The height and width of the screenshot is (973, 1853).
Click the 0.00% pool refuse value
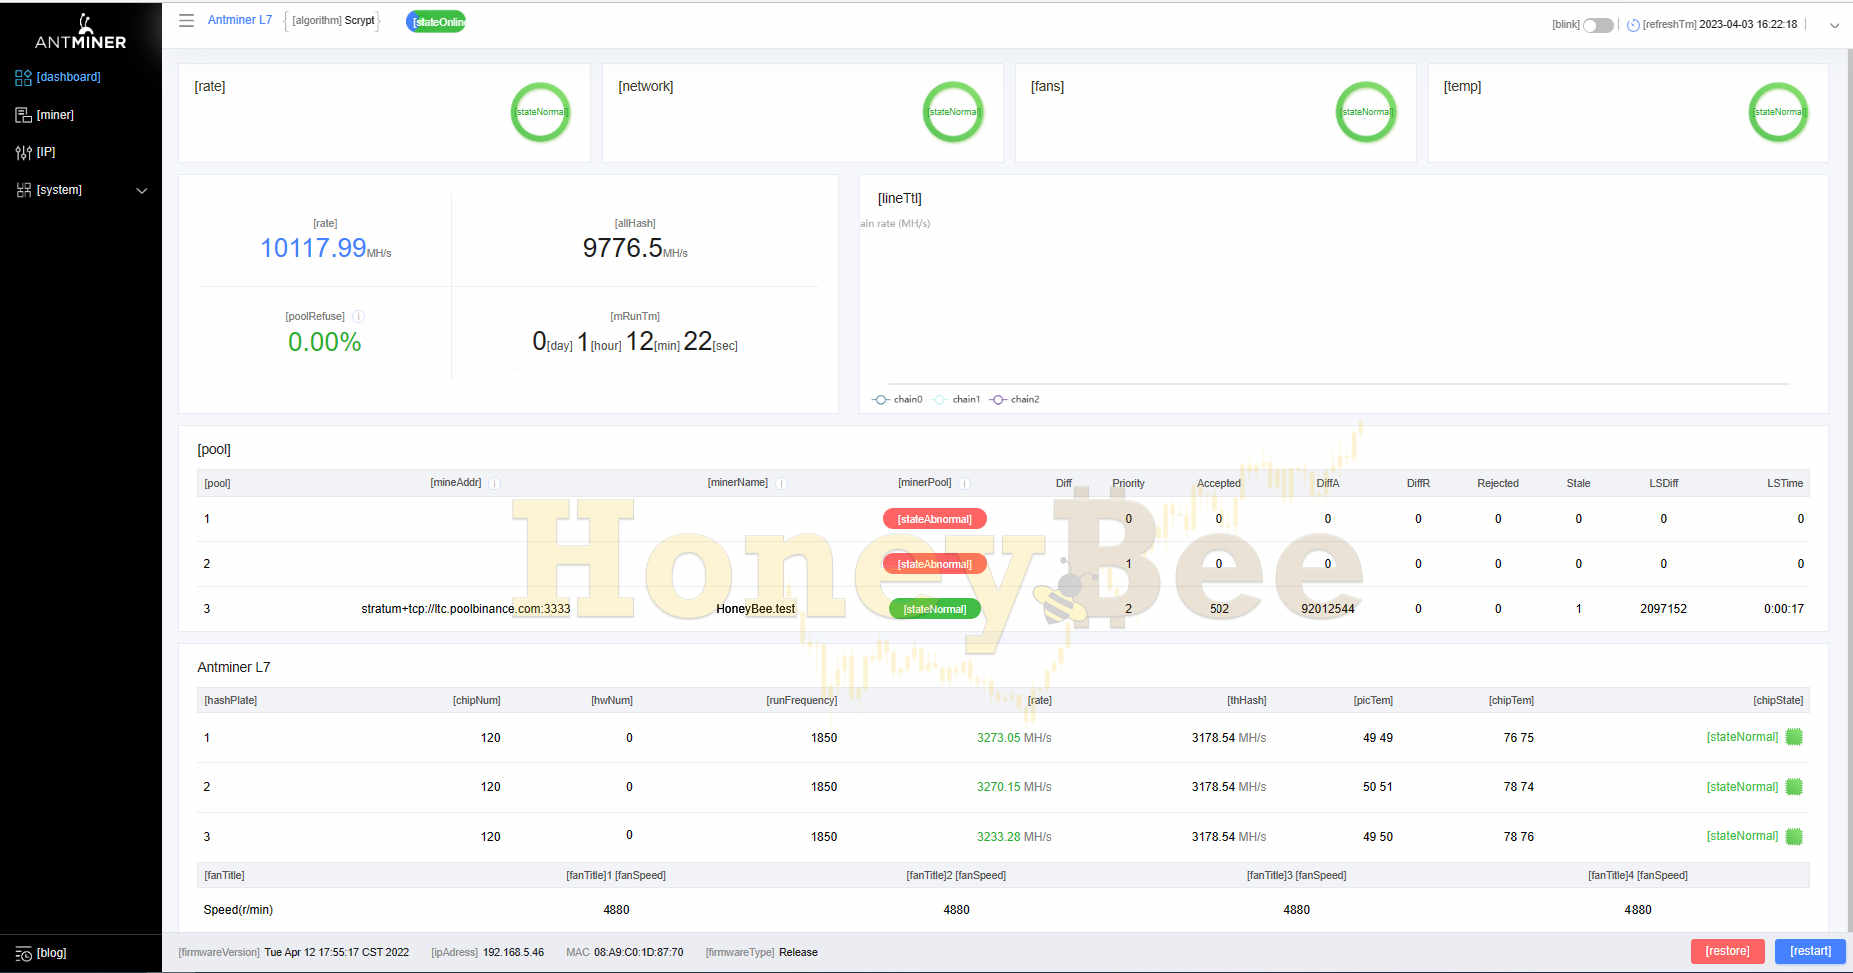click(x=324, y=342)
